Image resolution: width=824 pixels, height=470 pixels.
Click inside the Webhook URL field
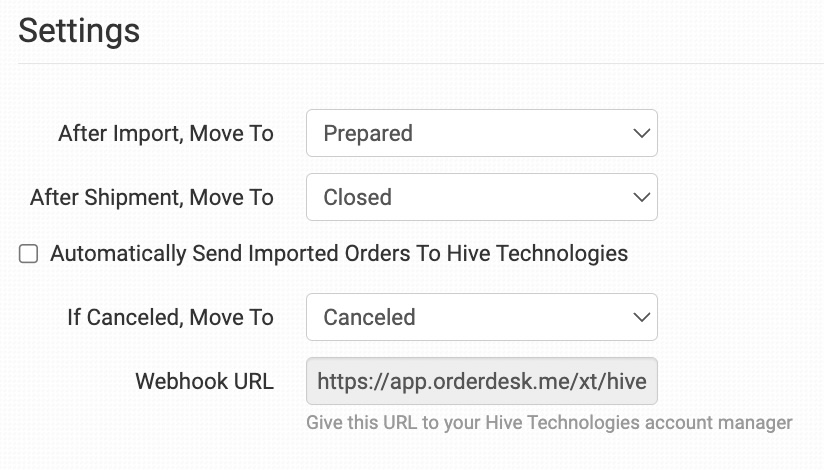point(481,381)
